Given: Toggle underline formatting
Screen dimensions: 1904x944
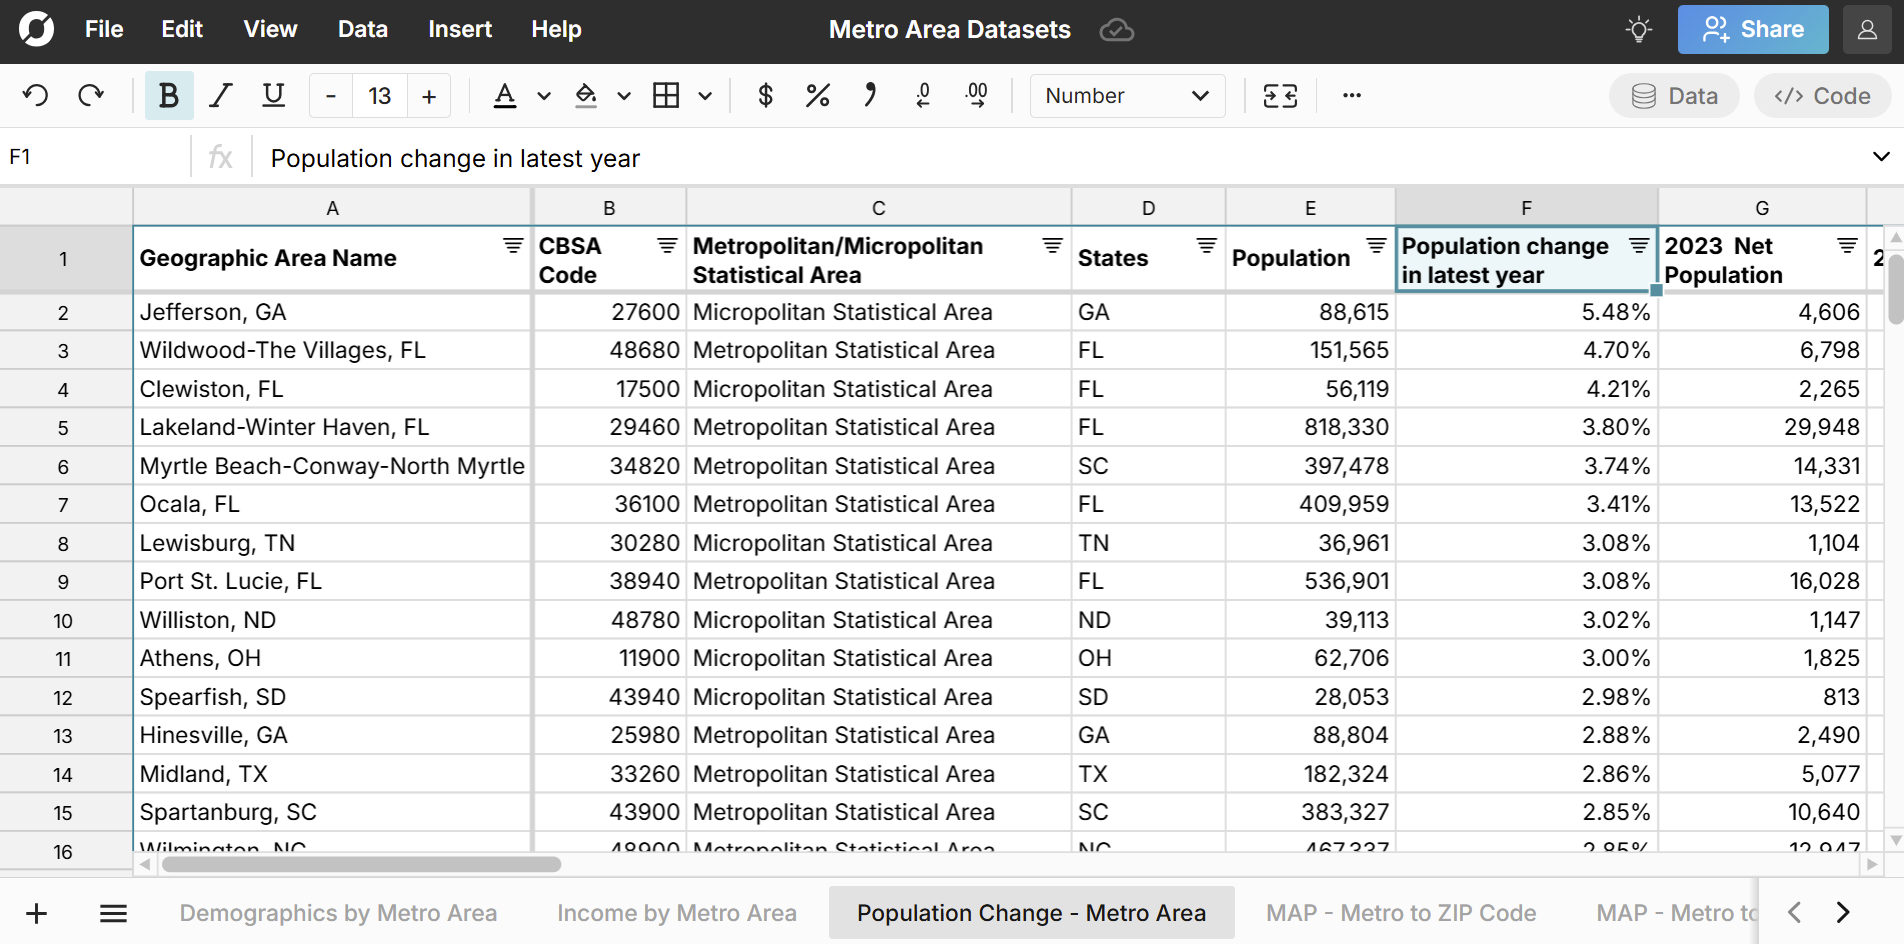Looking at the screenshot, I should (273, 96).
